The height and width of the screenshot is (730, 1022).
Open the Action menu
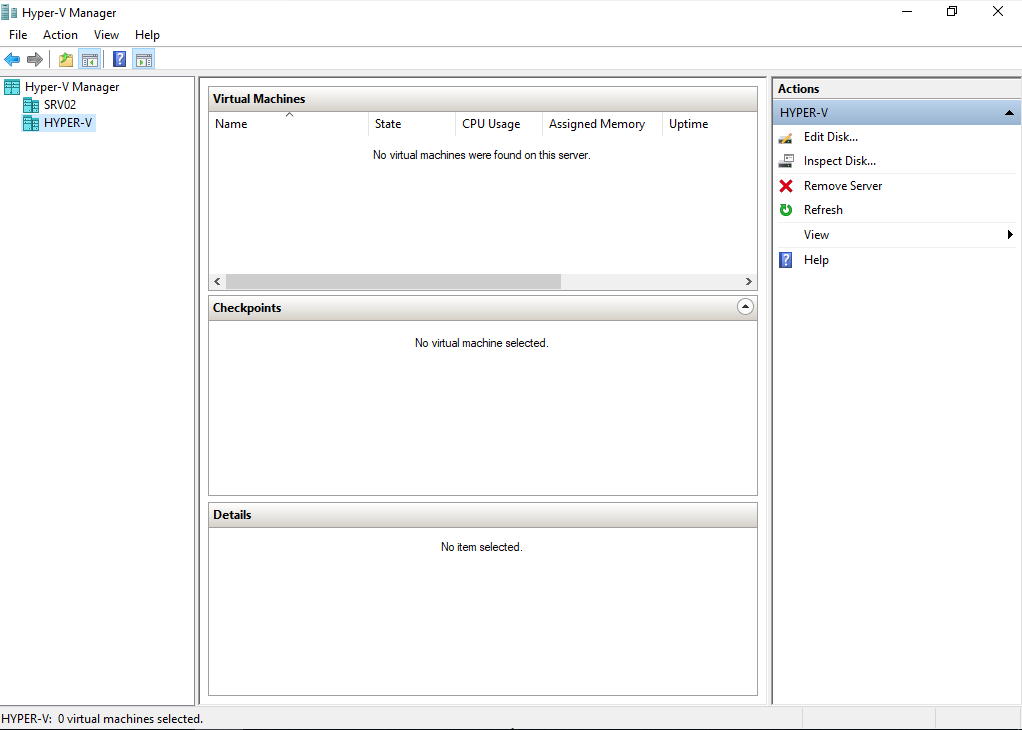click(x=60, y=34)
